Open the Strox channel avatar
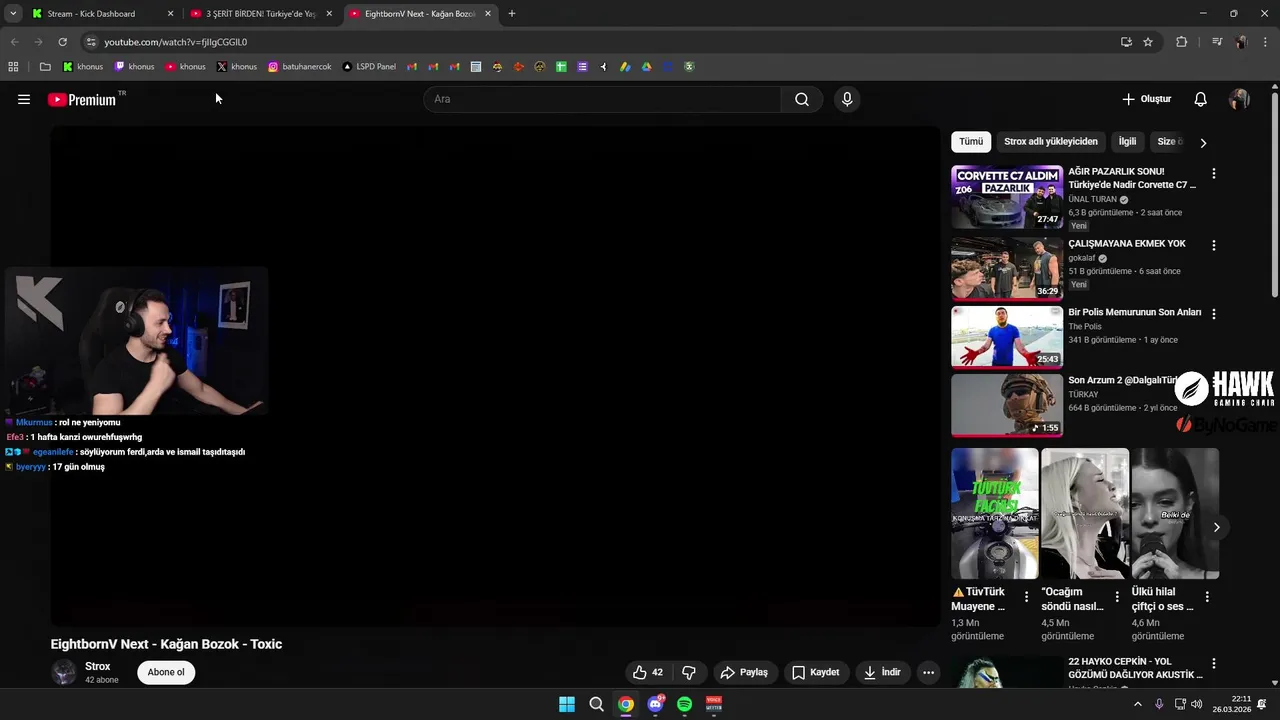The height and width of the screenshot is (720, 1280). tap(64, 672)
